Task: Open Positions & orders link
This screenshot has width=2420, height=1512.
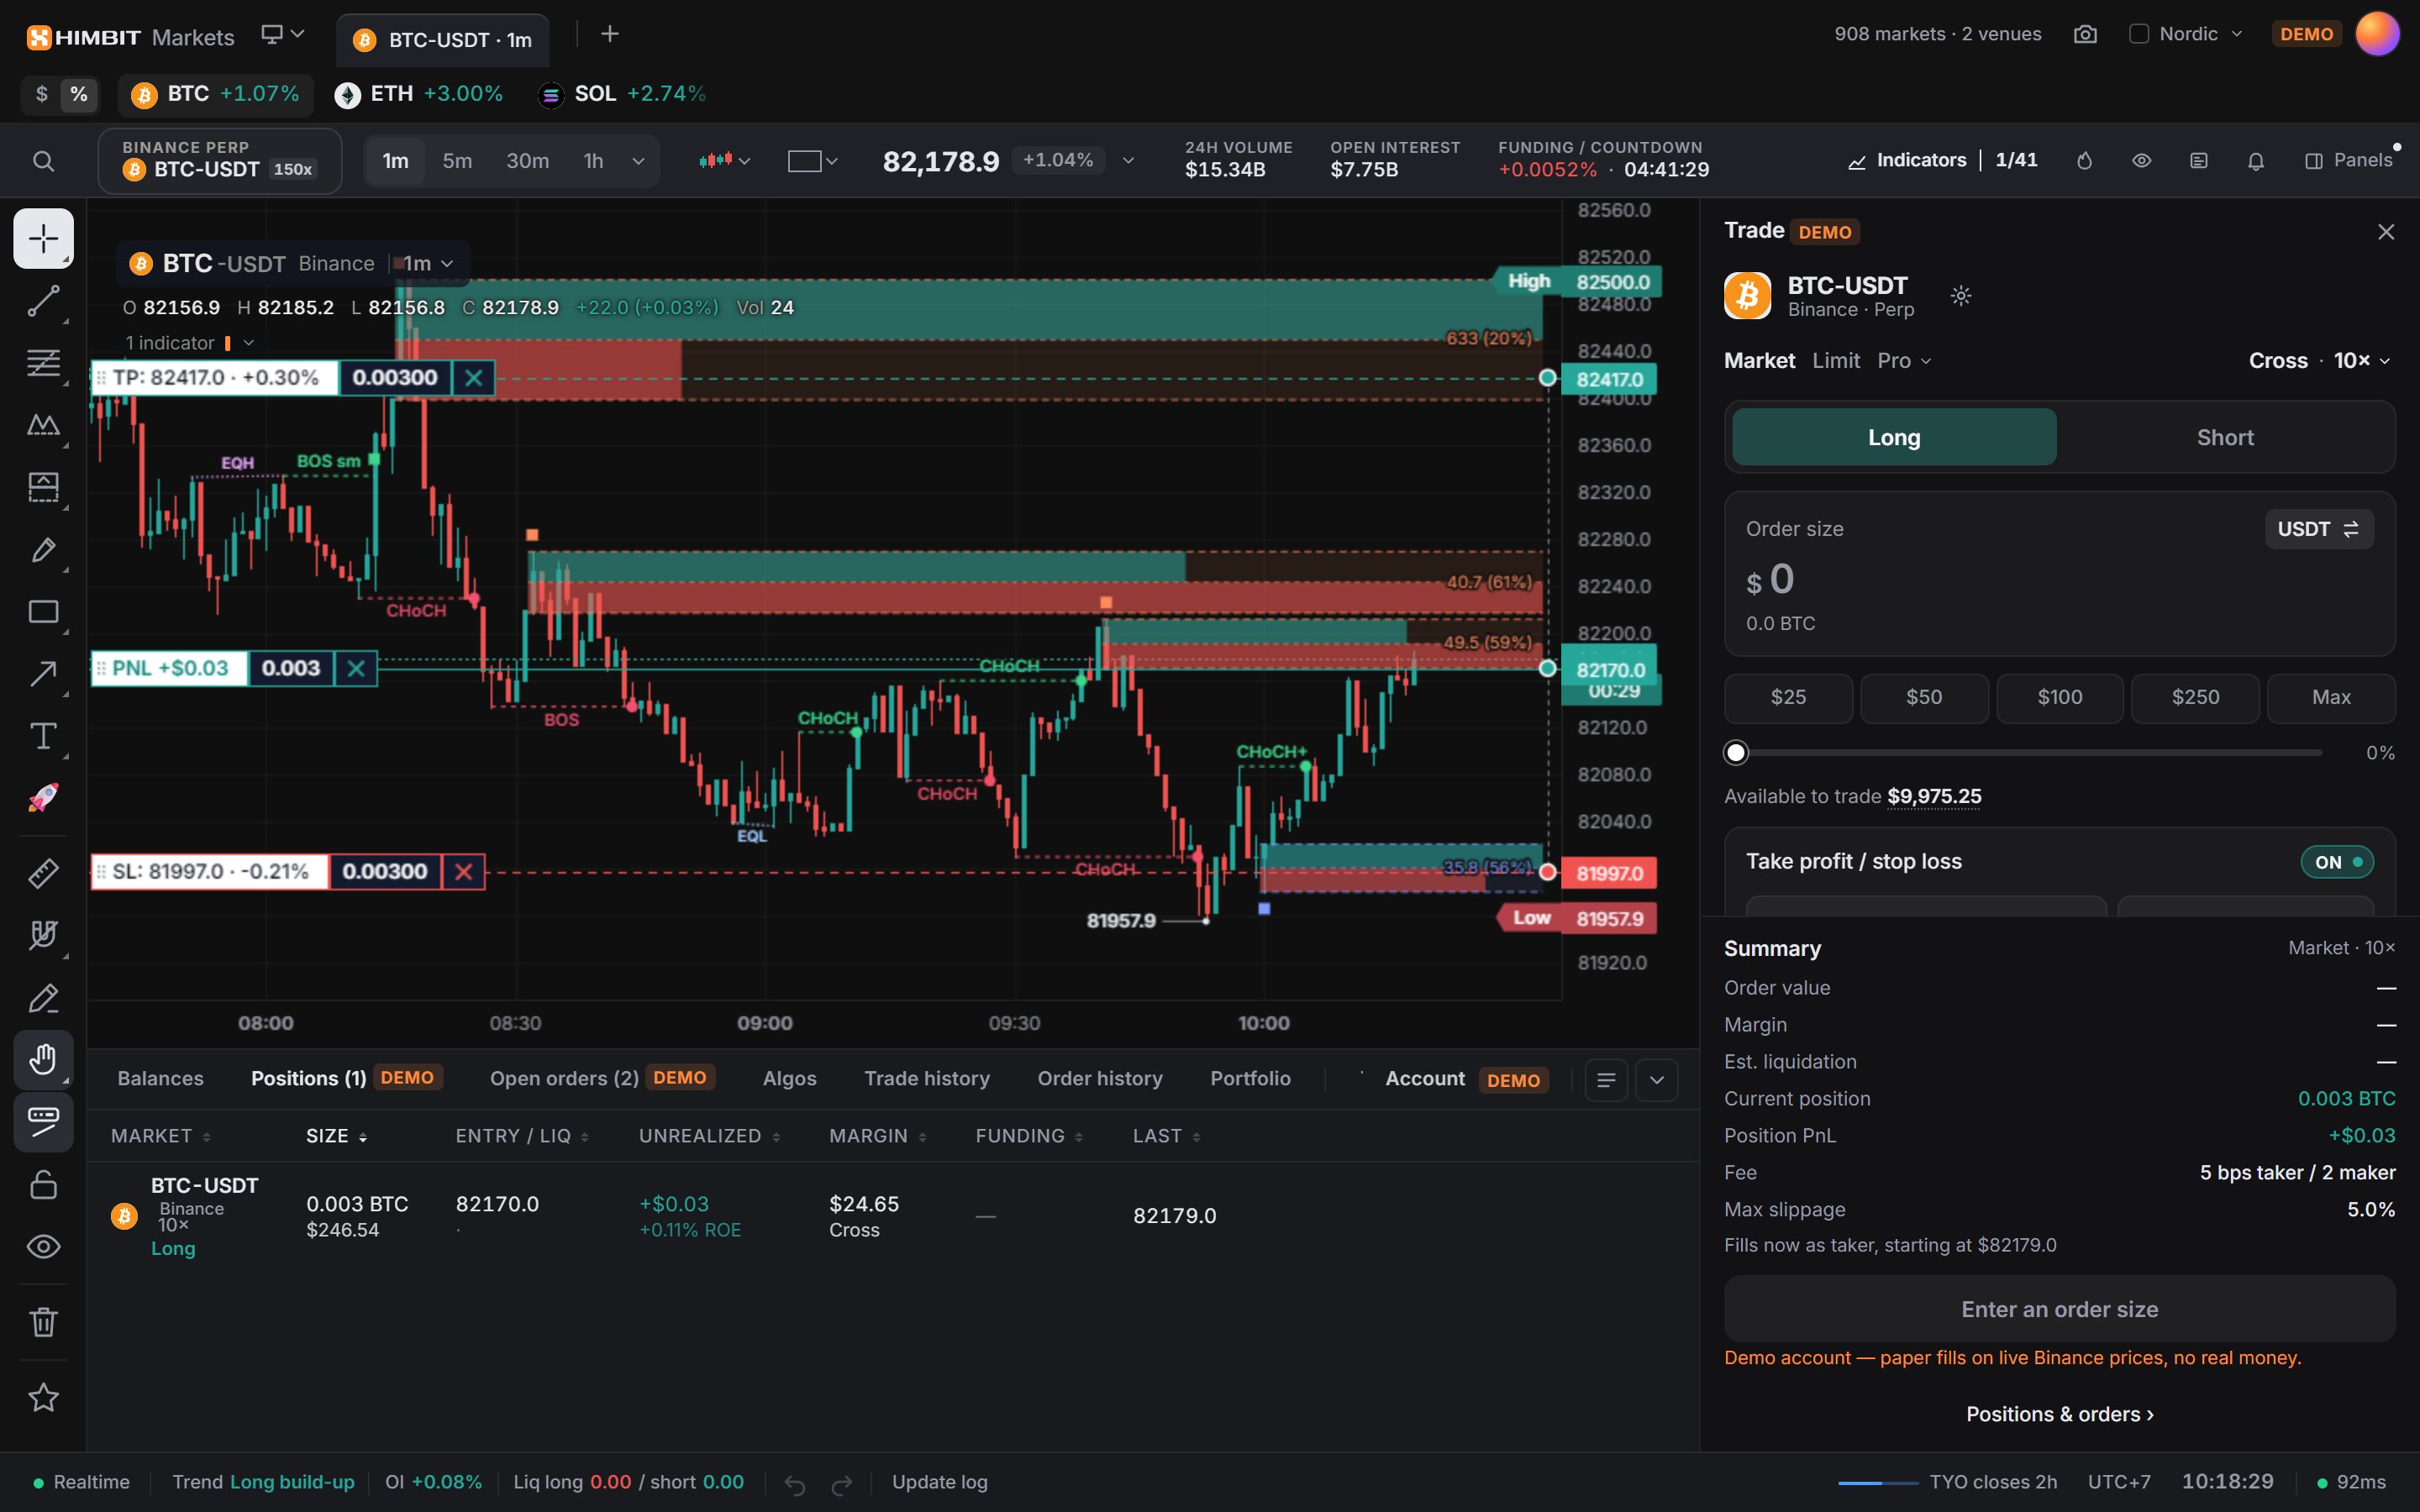Action: tap(2060, 1414)
